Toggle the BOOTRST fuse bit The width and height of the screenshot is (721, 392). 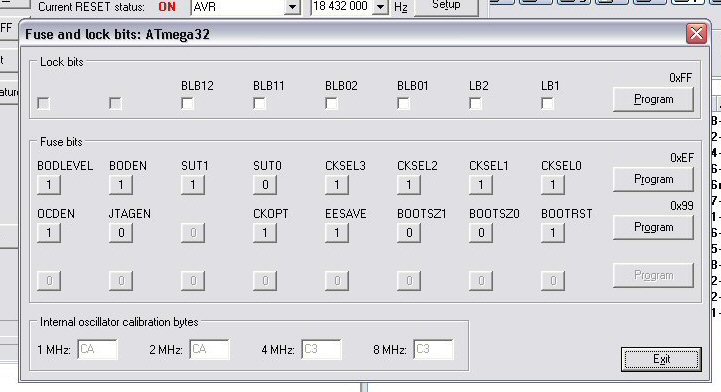[x=553, y=233]
